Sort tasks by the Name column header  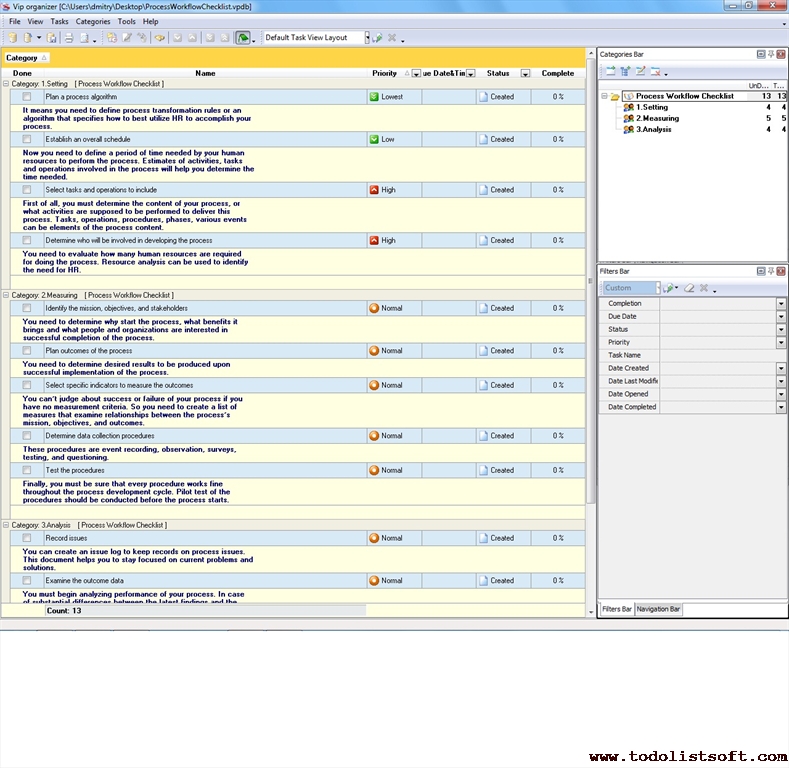click(x=205, y=73)
